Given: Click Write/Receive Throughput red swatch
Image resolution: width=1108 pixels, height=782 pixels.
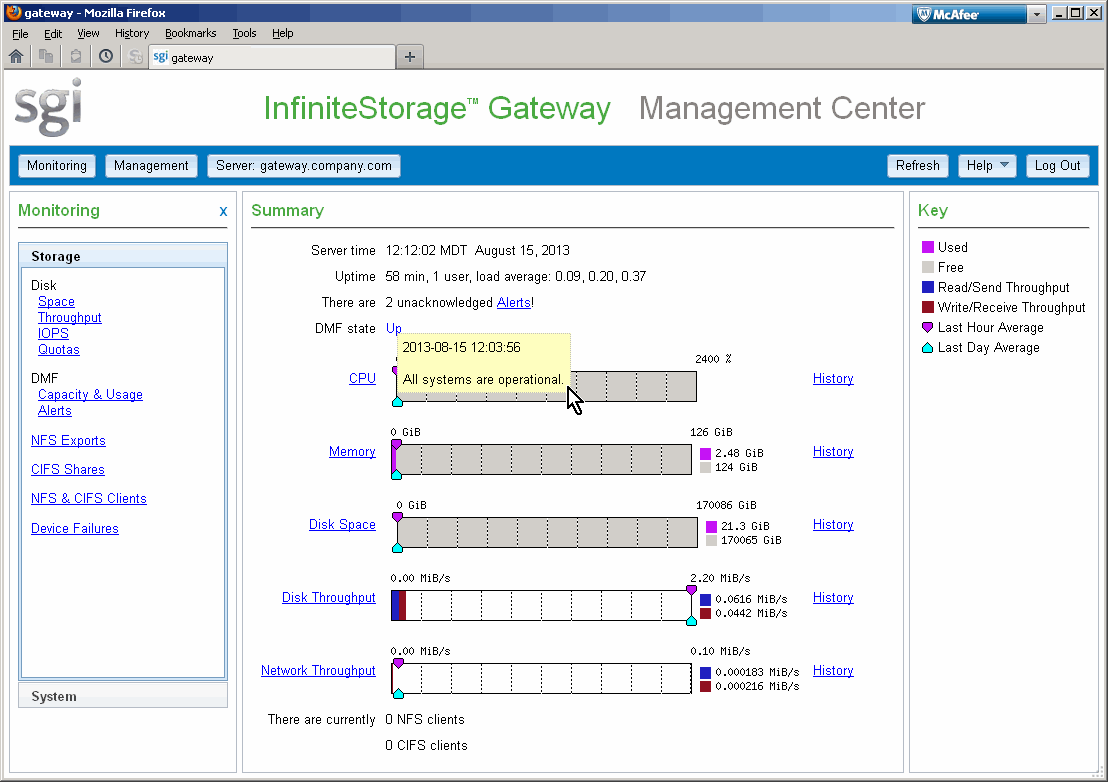Looking at the screenshot, I should tap(928, 307).
